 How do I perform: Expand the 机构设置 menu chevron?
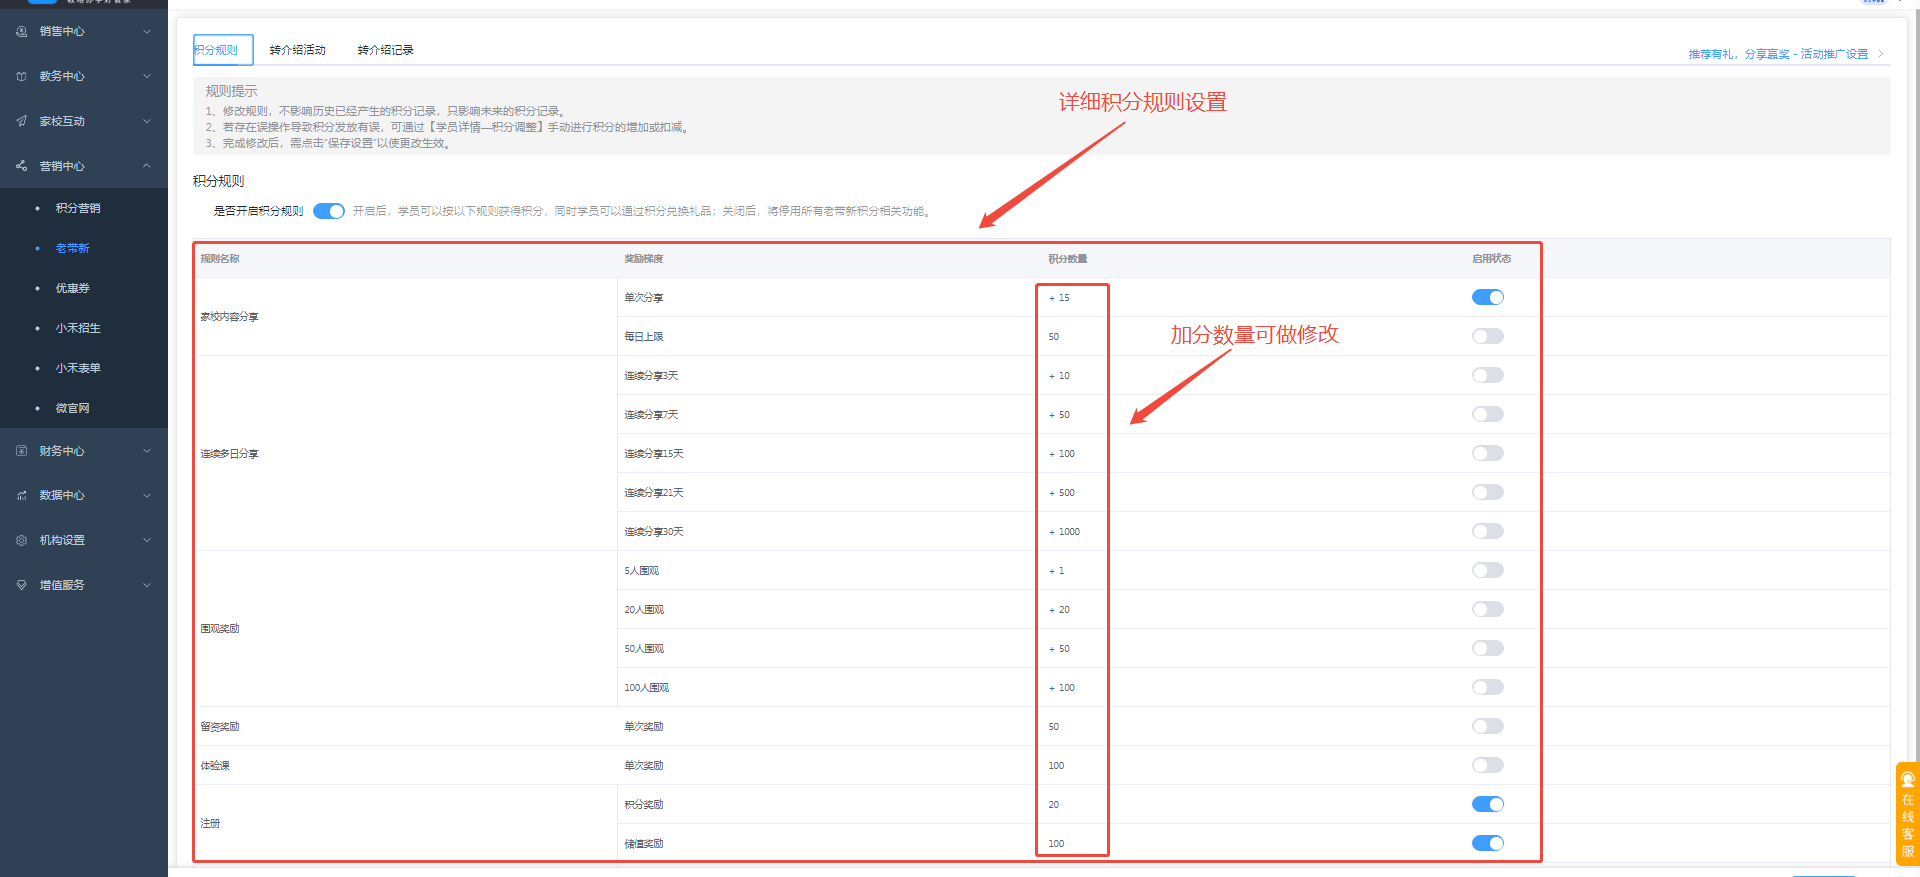147,540
